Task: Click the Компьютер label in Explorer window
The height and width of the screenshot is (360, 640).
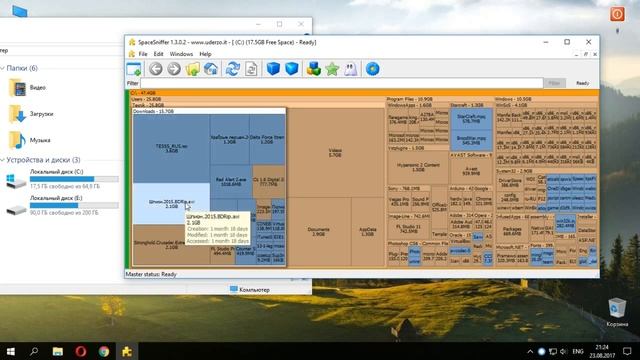Action: click(254, 290)
